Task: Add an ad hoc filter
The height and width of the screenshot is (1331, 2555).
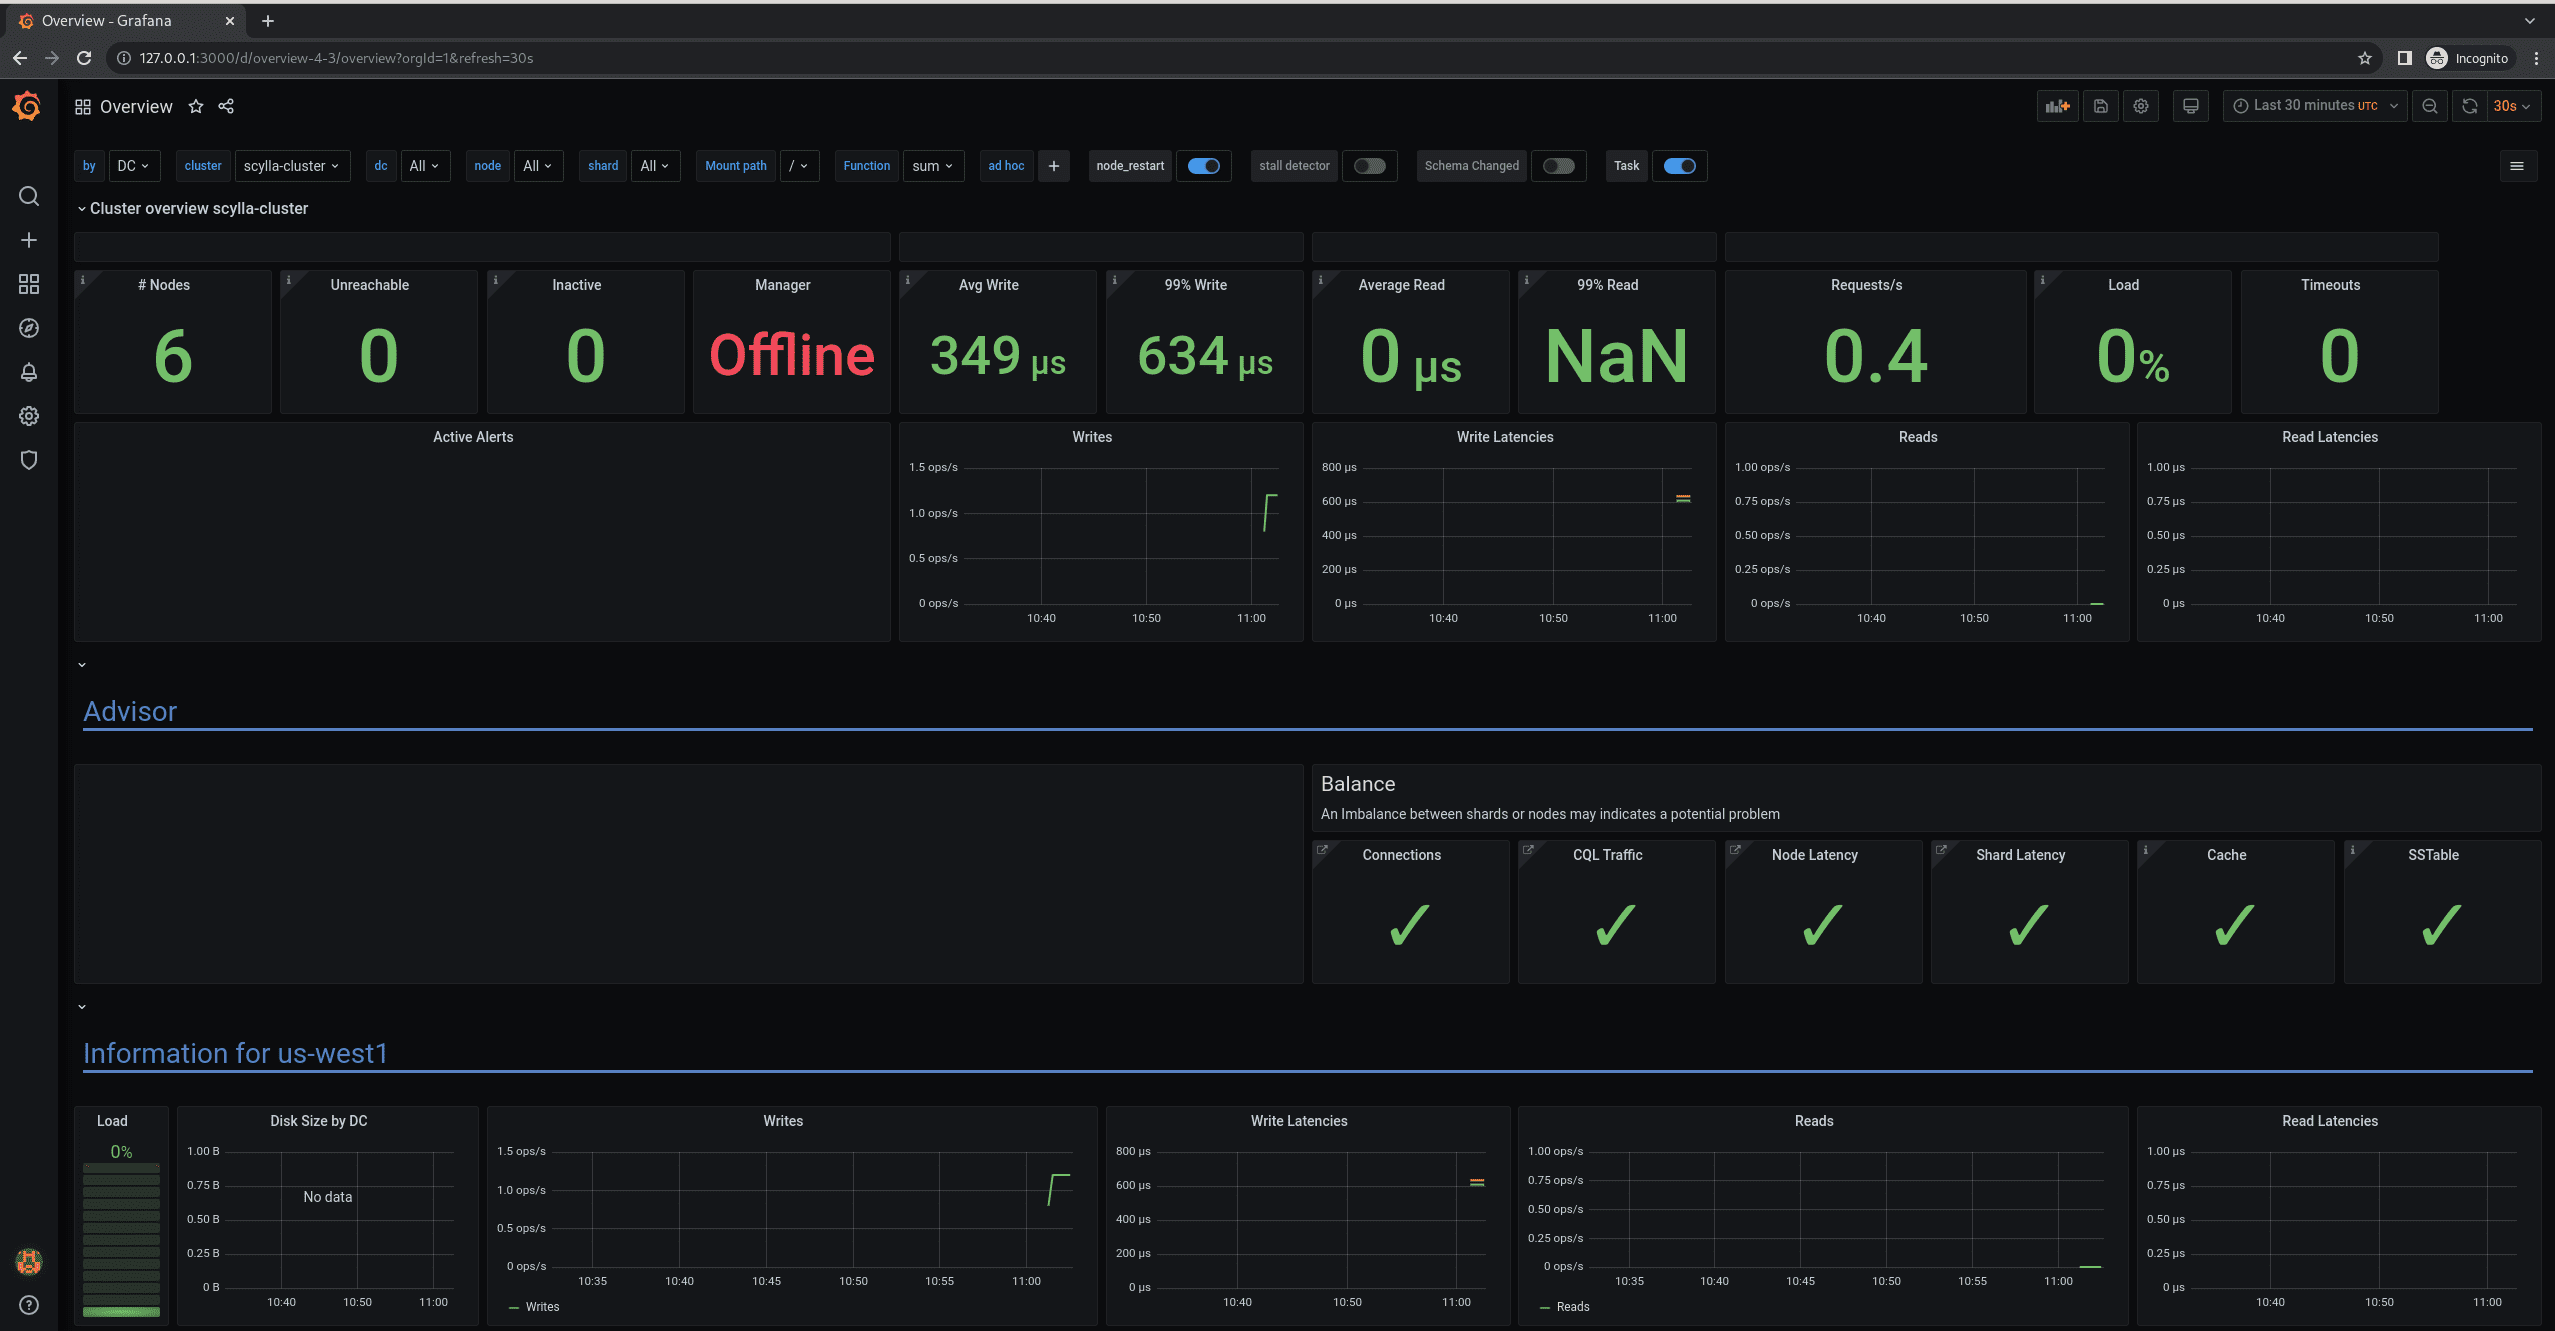Action: coord(1054,166)
